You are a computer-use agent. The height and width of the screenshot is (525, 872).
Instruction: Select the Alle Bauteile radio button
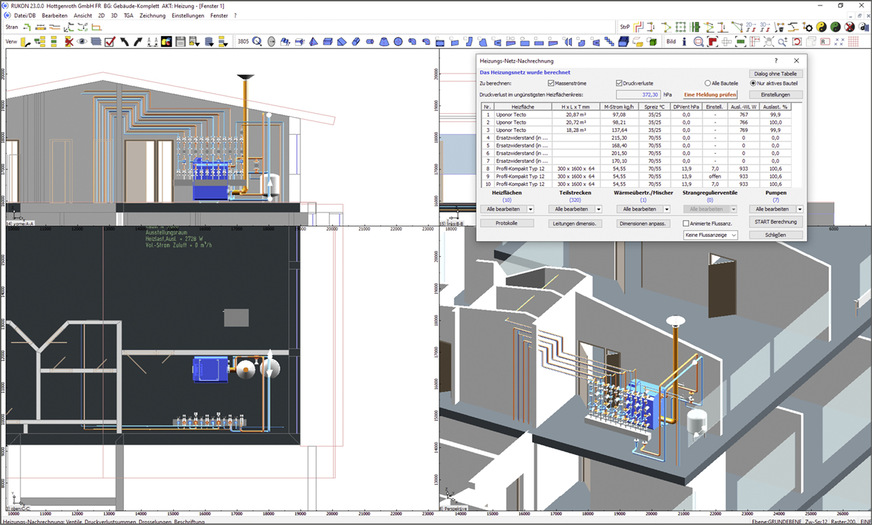click(707, 83)
